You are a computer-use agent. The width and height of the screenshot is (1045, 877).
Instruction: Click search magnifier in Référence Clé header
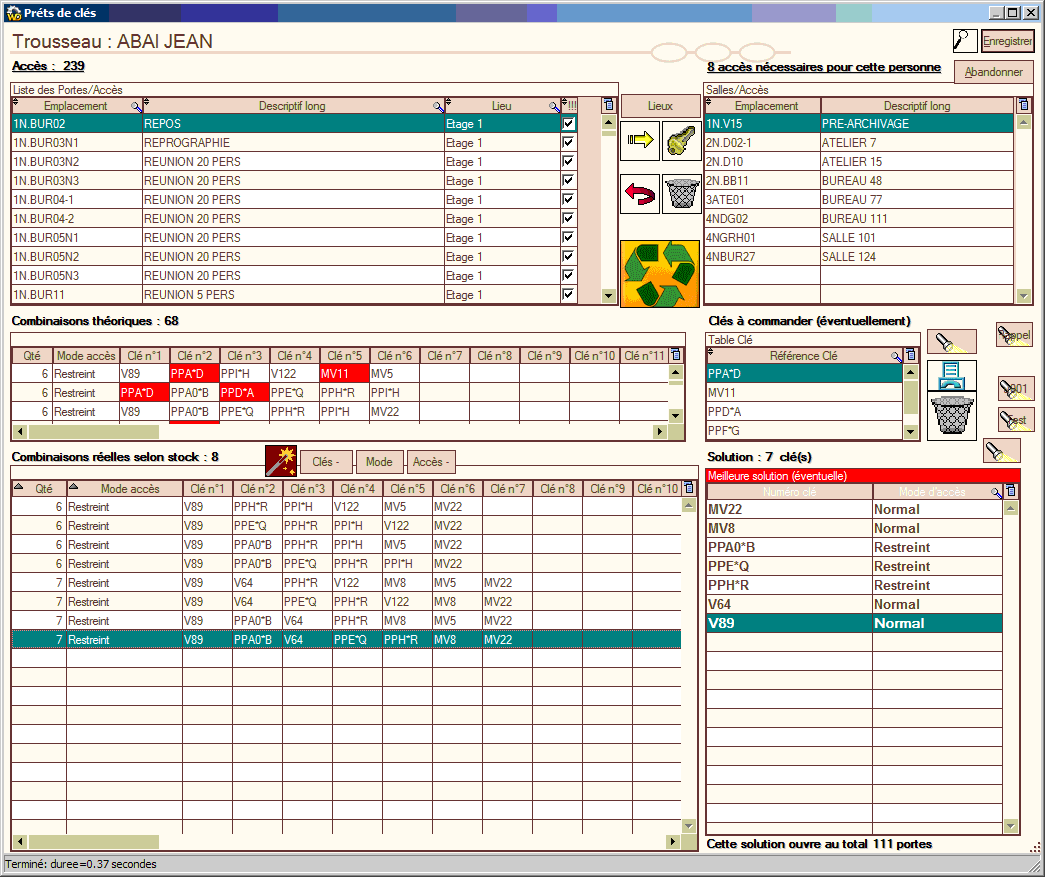(x=896, y=357)
